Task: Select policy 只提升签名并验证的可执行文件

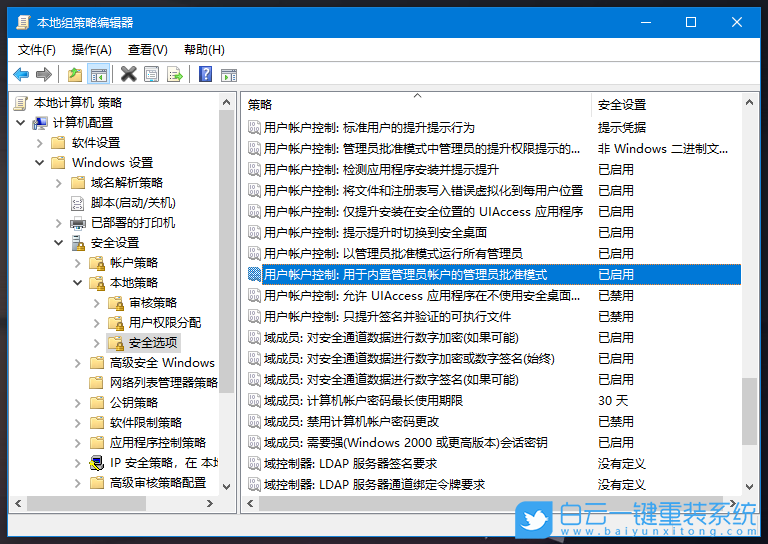Action: tap(387, 317)
